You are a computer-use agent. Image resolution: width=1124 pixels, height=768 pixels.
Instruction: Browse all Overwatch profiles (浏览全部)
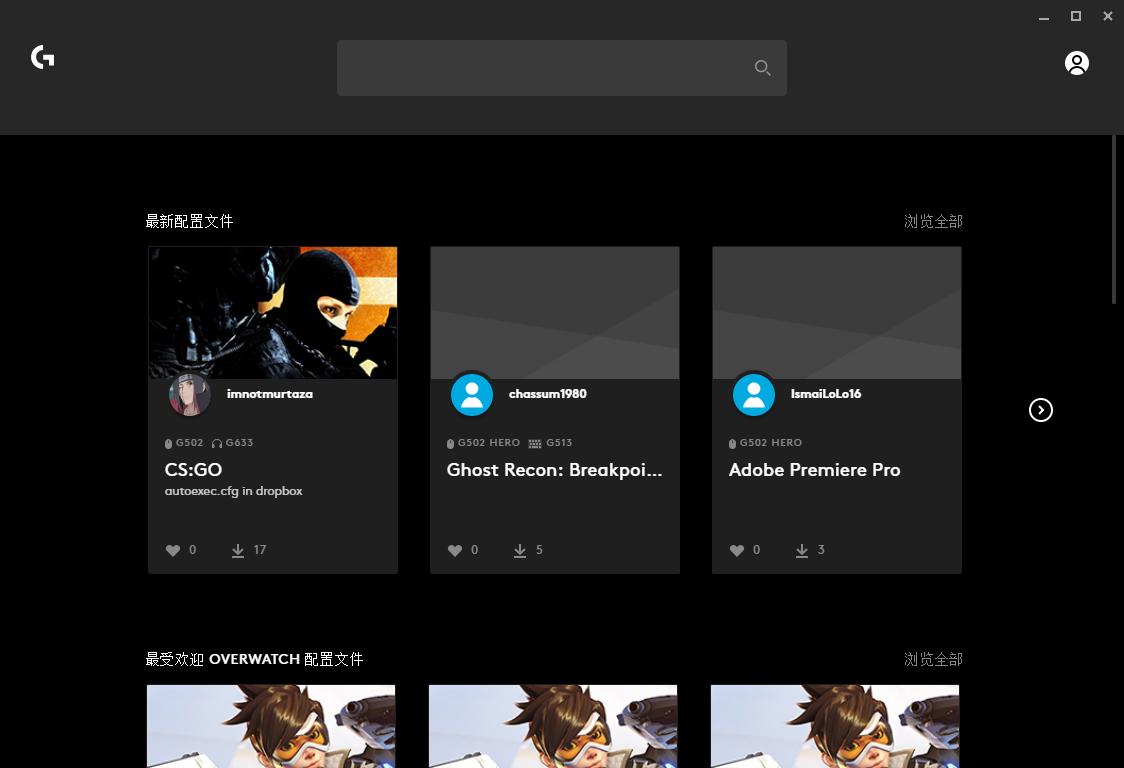click(933, 660)
